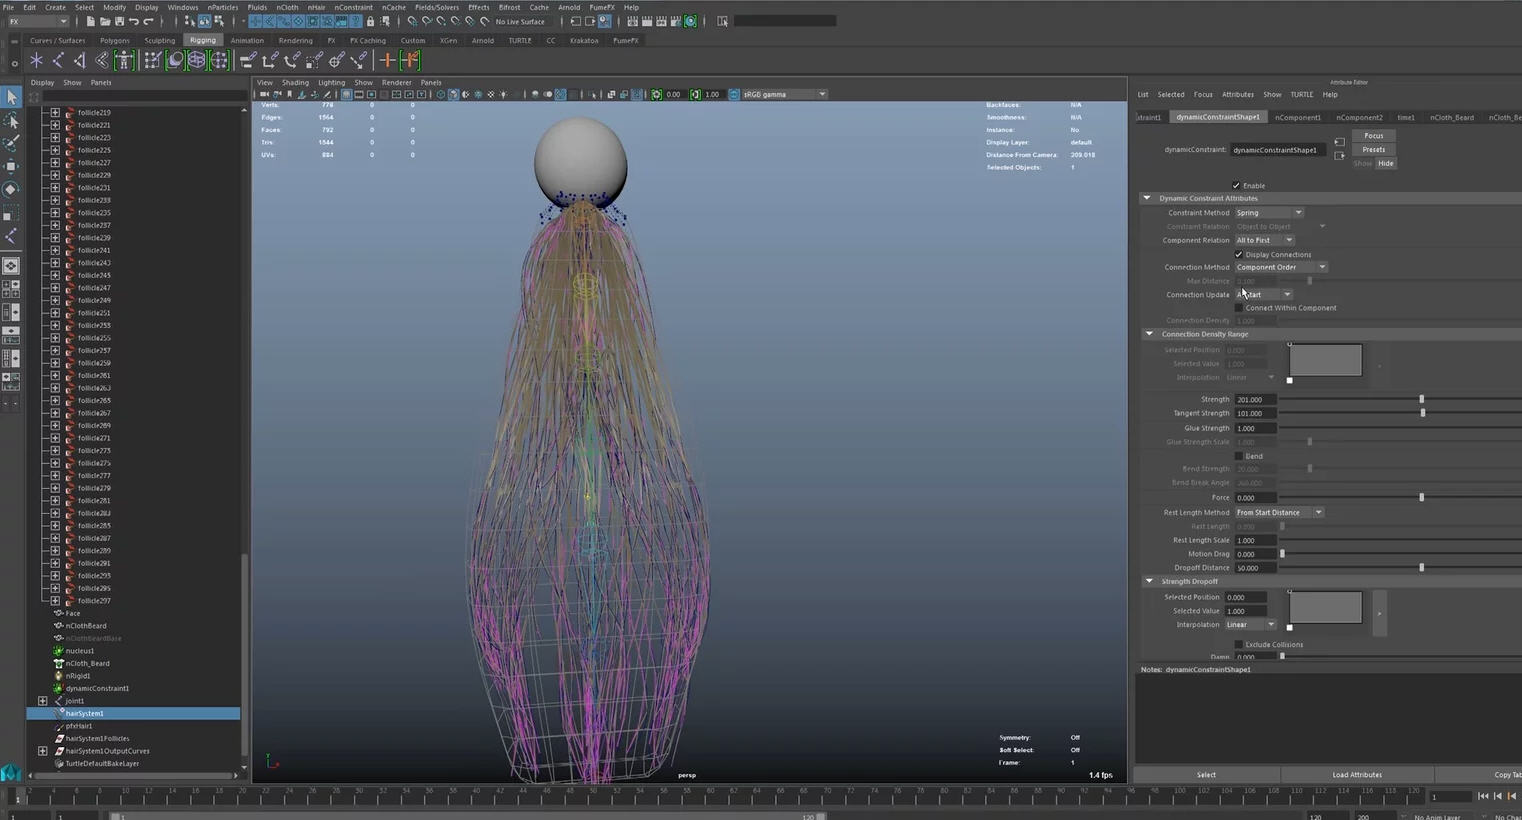The image size is (1522, 820).
Task: Select hairSystem1 in the Outliner
Action: [84, 713]
